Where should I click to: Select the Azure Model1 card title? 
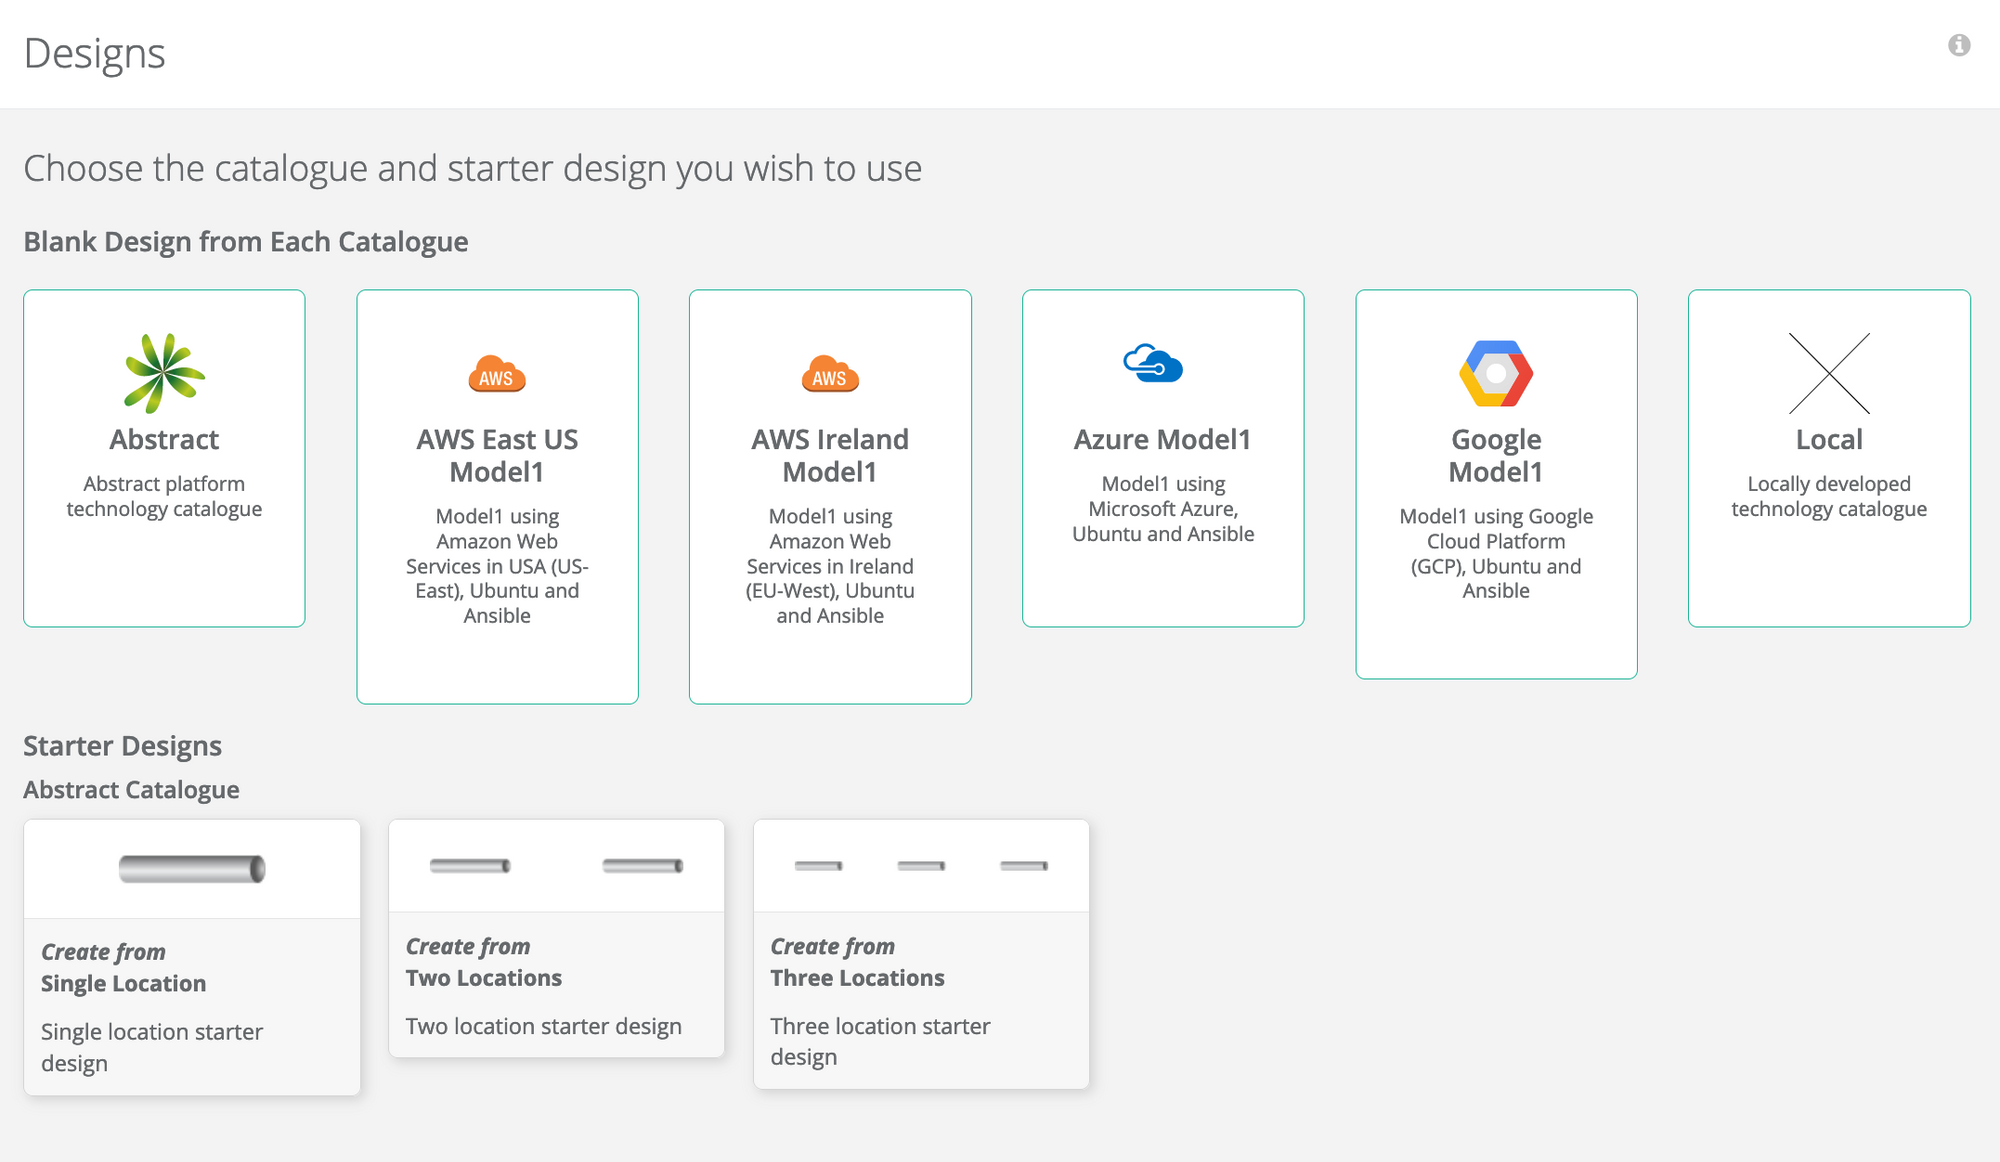pyautogui.click(x=1162, y=440)
